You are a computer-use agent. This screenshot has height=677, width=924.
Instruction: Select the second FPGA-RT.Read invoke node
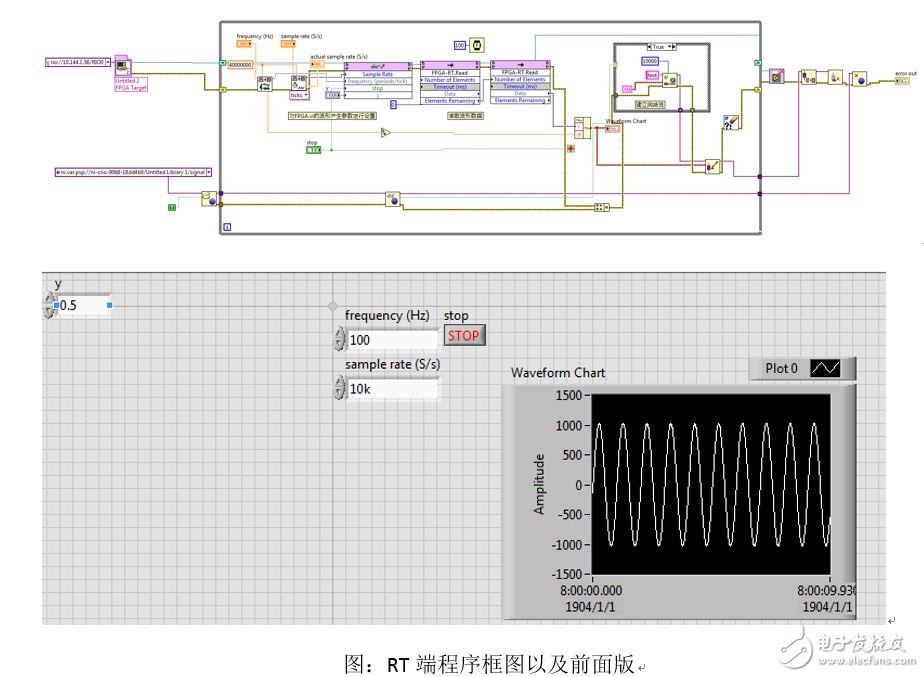coord(520,81)
